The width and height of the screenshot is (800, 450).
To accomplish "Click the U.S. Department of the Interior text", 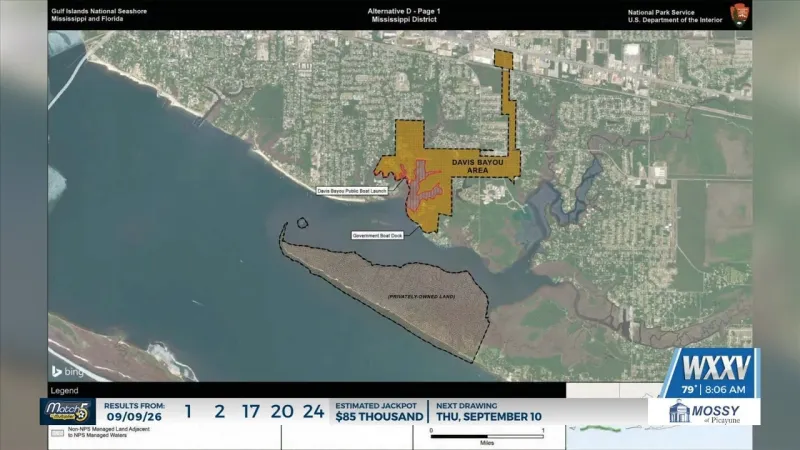I will pyautogui.click(x=675, y=20).
